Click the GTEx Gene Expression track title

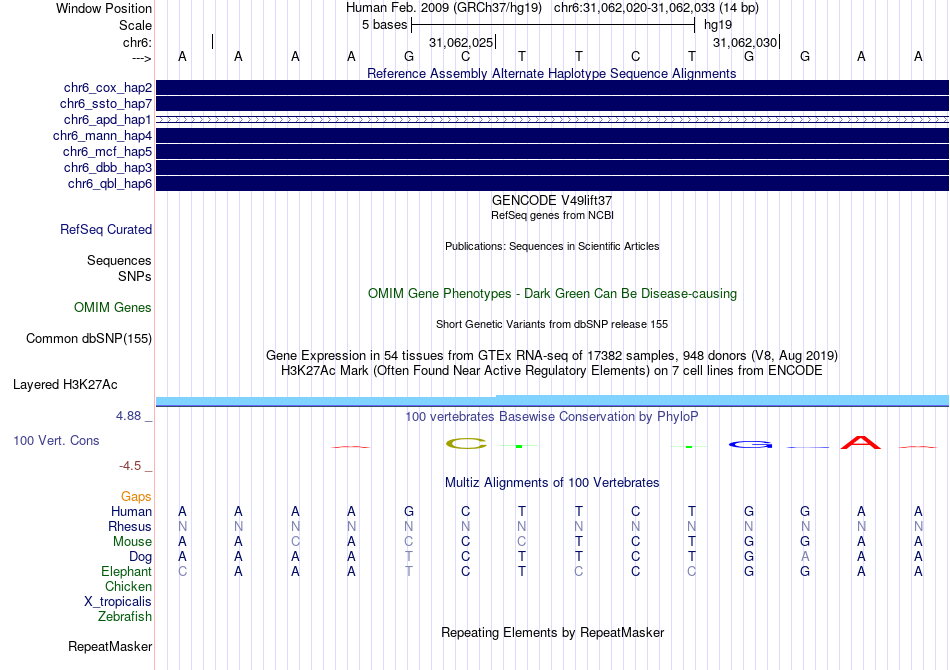(552, 356)
